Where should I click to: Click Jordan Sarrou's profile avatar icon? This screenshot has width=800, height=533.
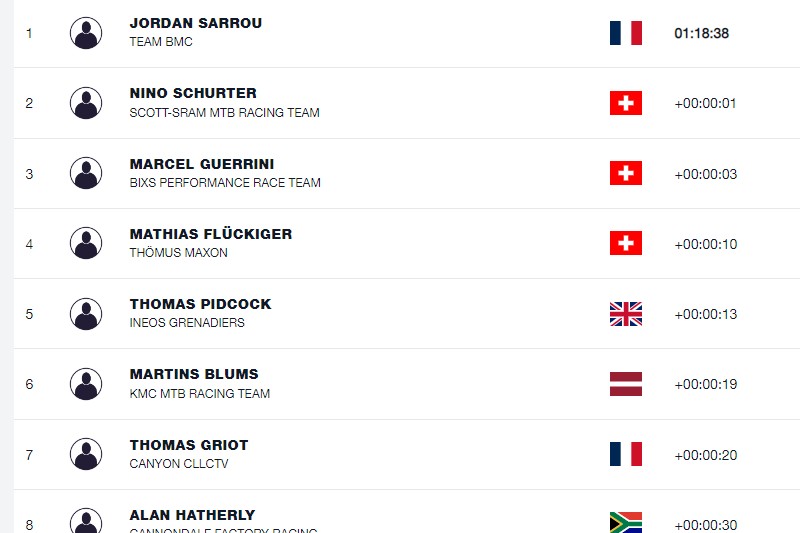pyautogui.click(x=86, y=33)
